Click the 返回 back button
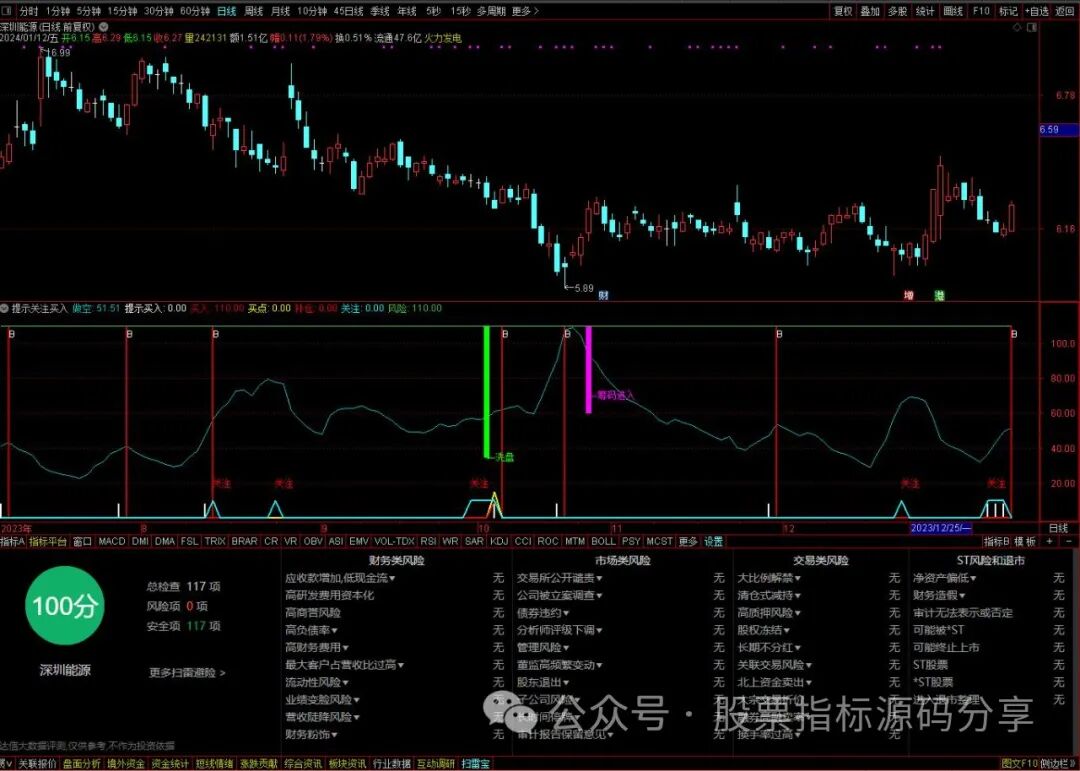 click(1065, 11)
